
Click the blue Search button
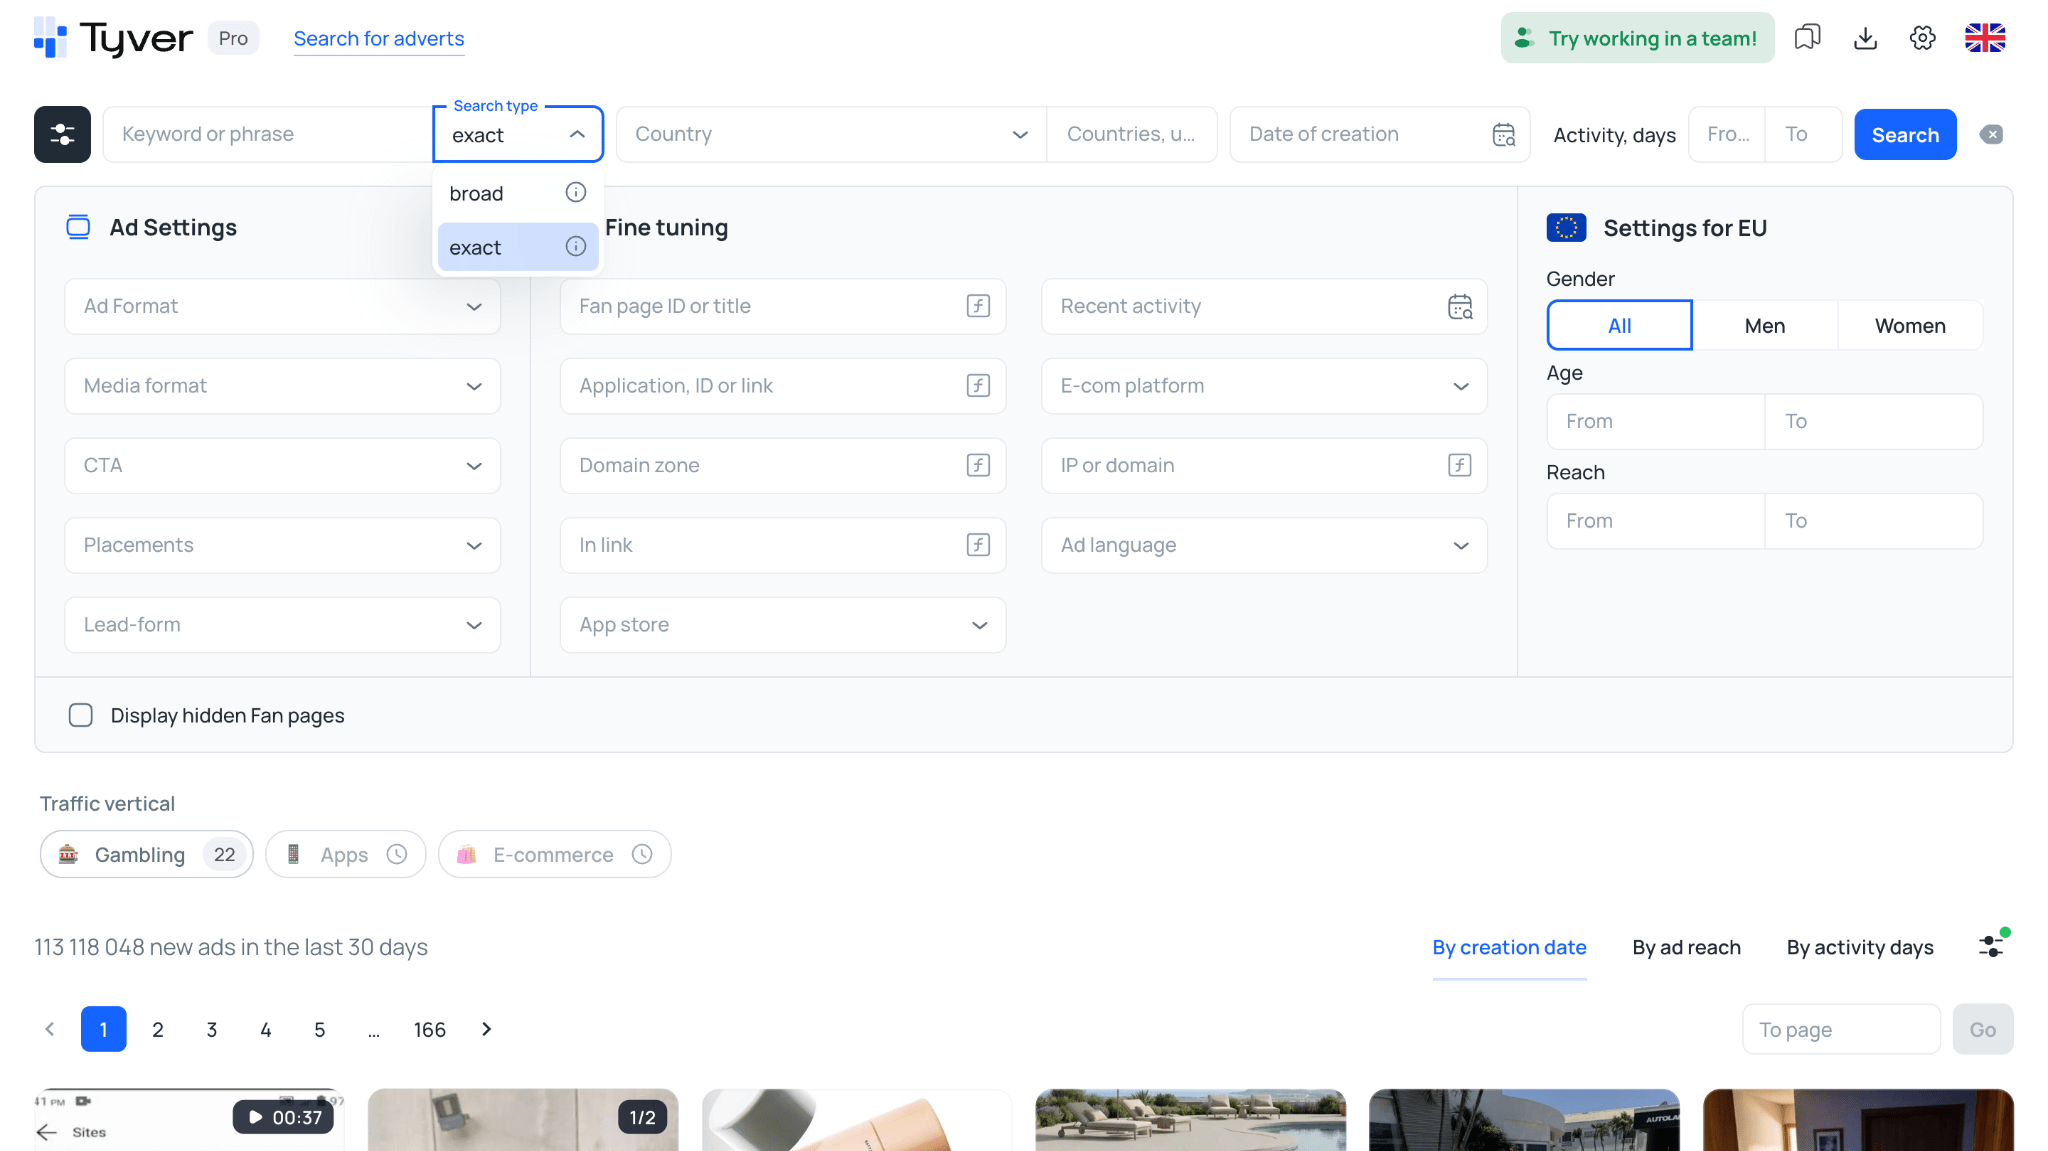(x=1905, y=134)
